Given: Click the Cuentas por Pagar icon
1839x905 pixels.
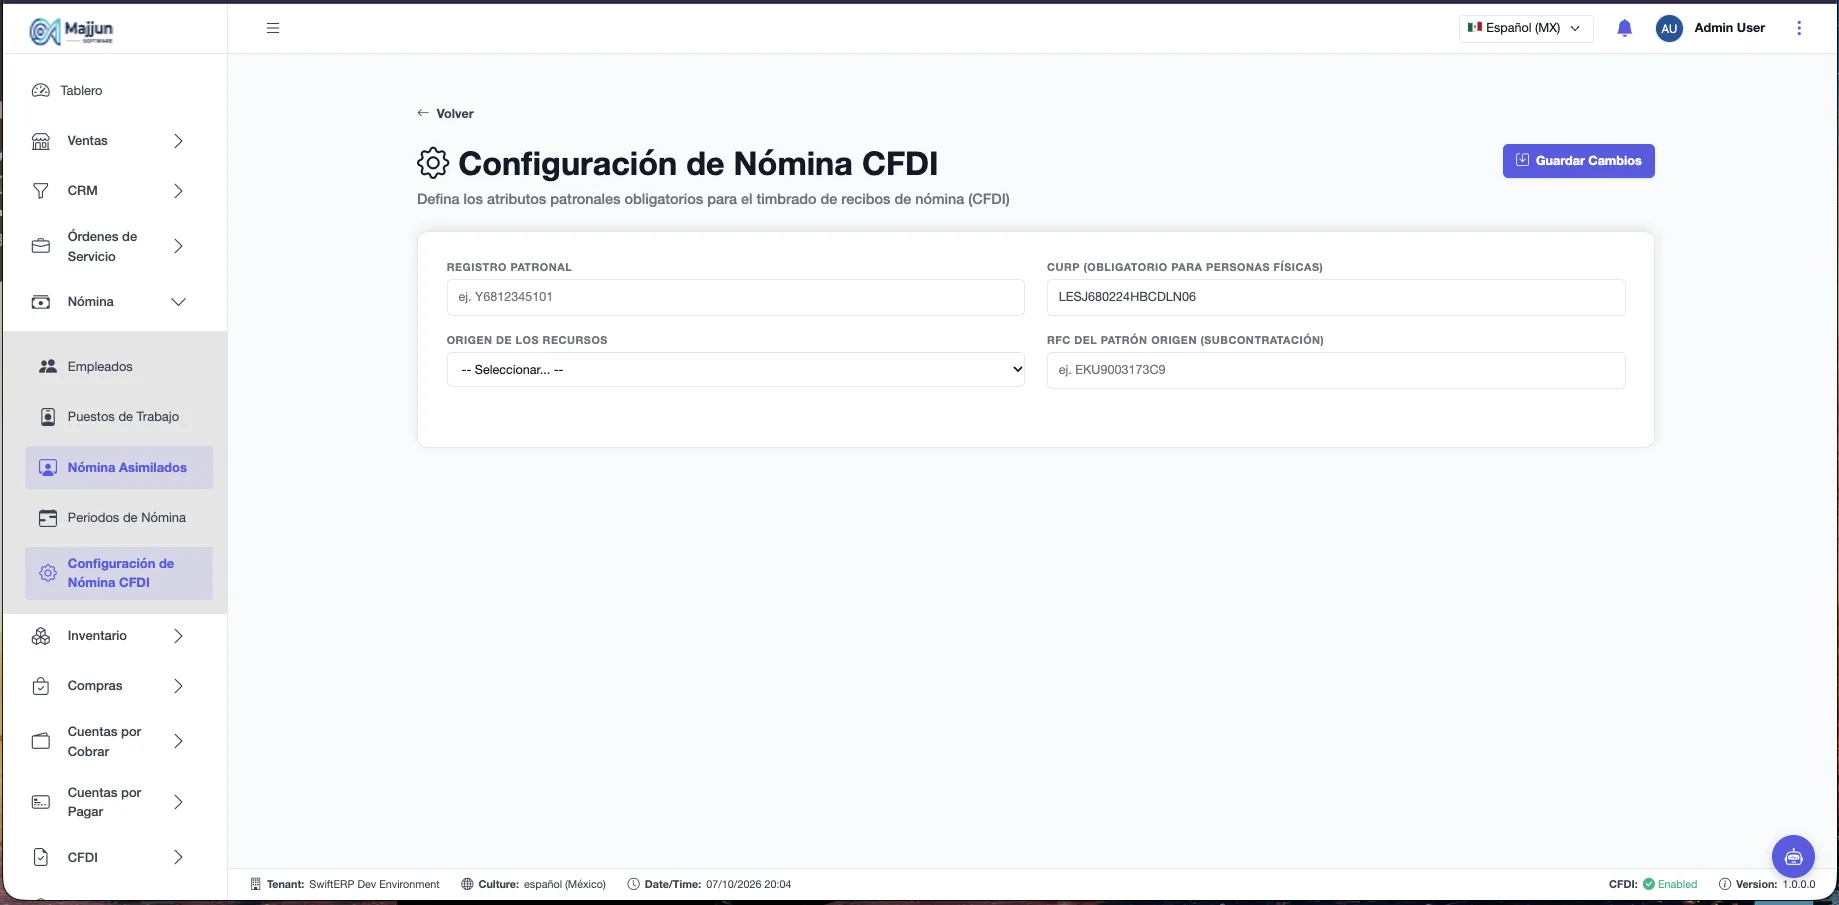Looking at the screenshot, I should click(x=41, y=802).
